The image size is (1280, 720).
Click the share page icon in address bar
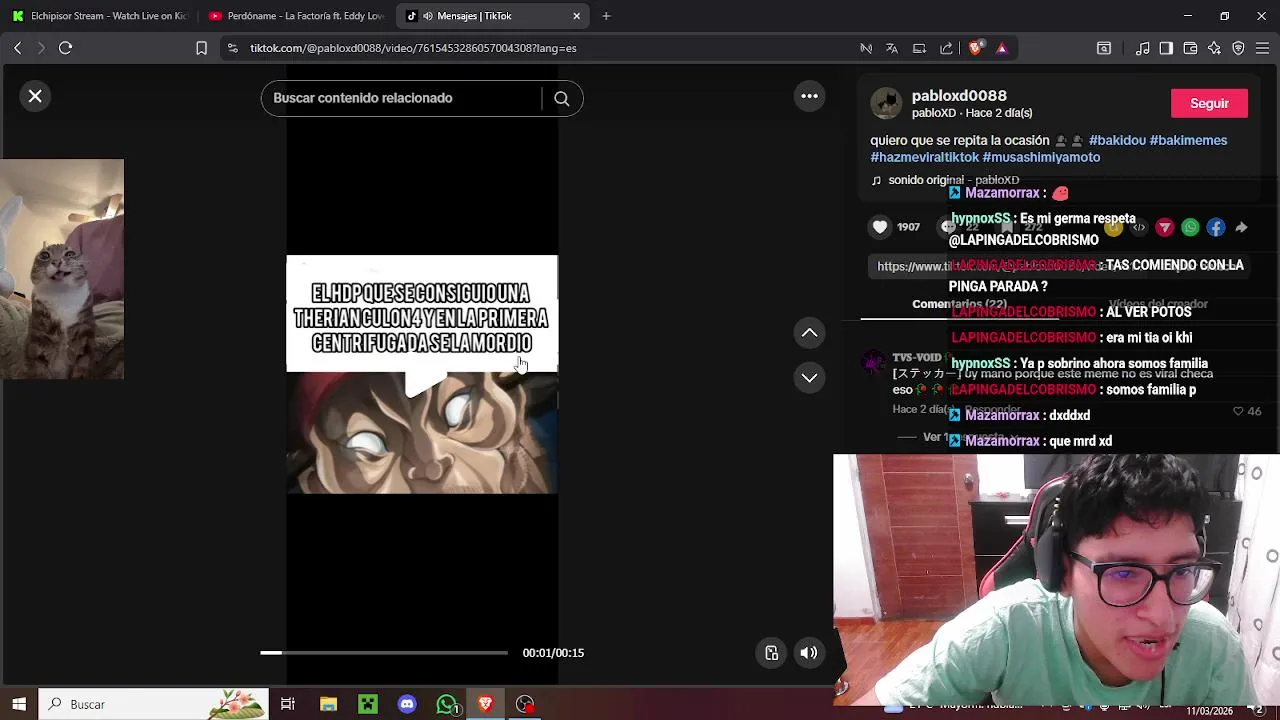point(946,48)
